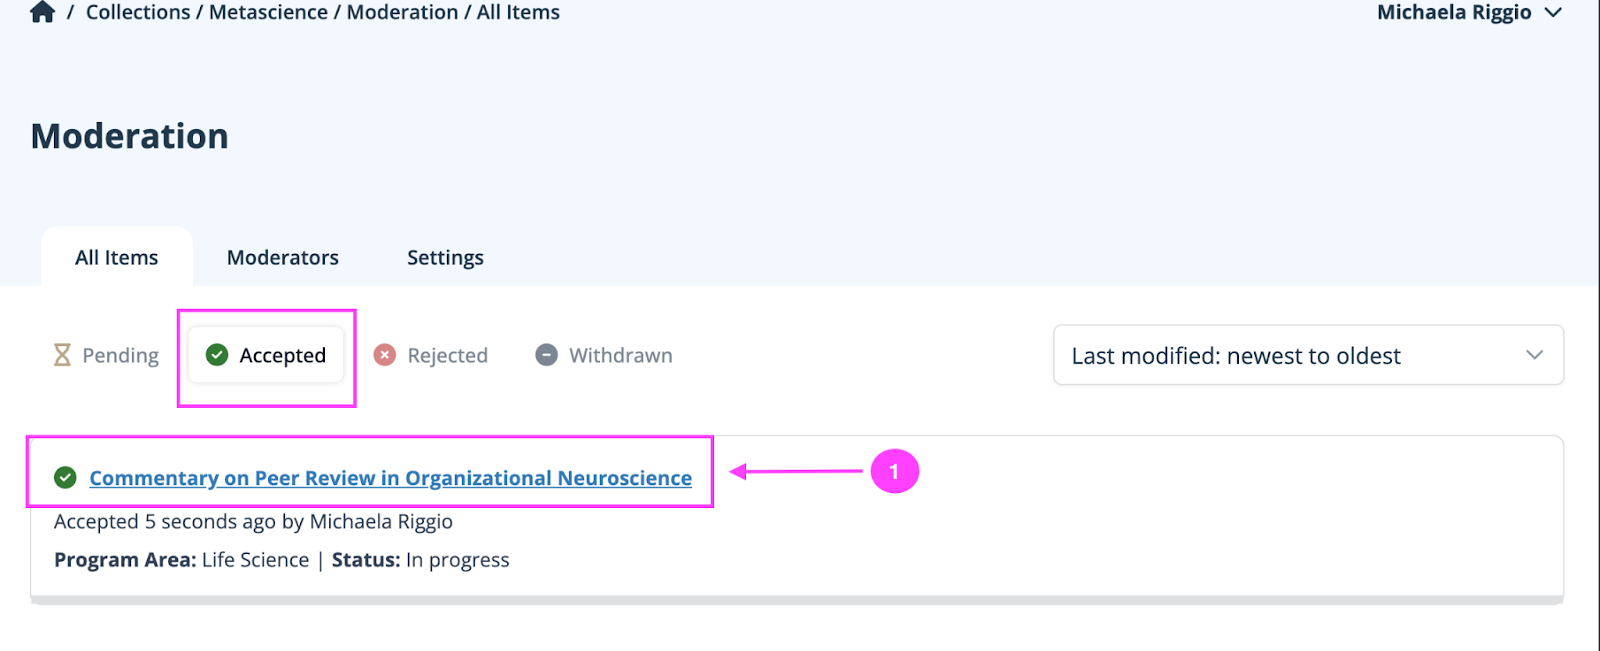Go to Metascience in the breadcrumb

tap(268, 12)
